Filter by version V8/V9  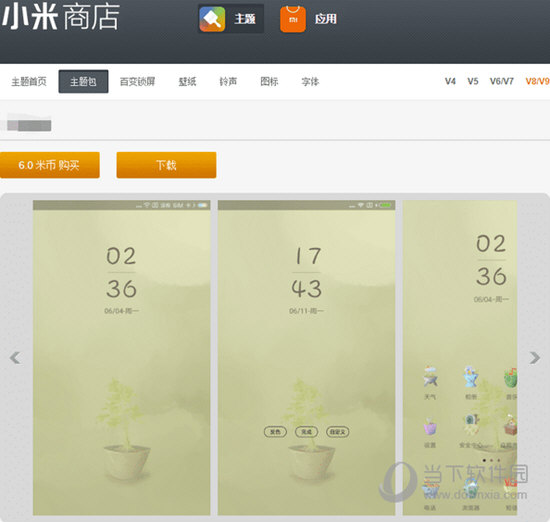pos(537,81)
